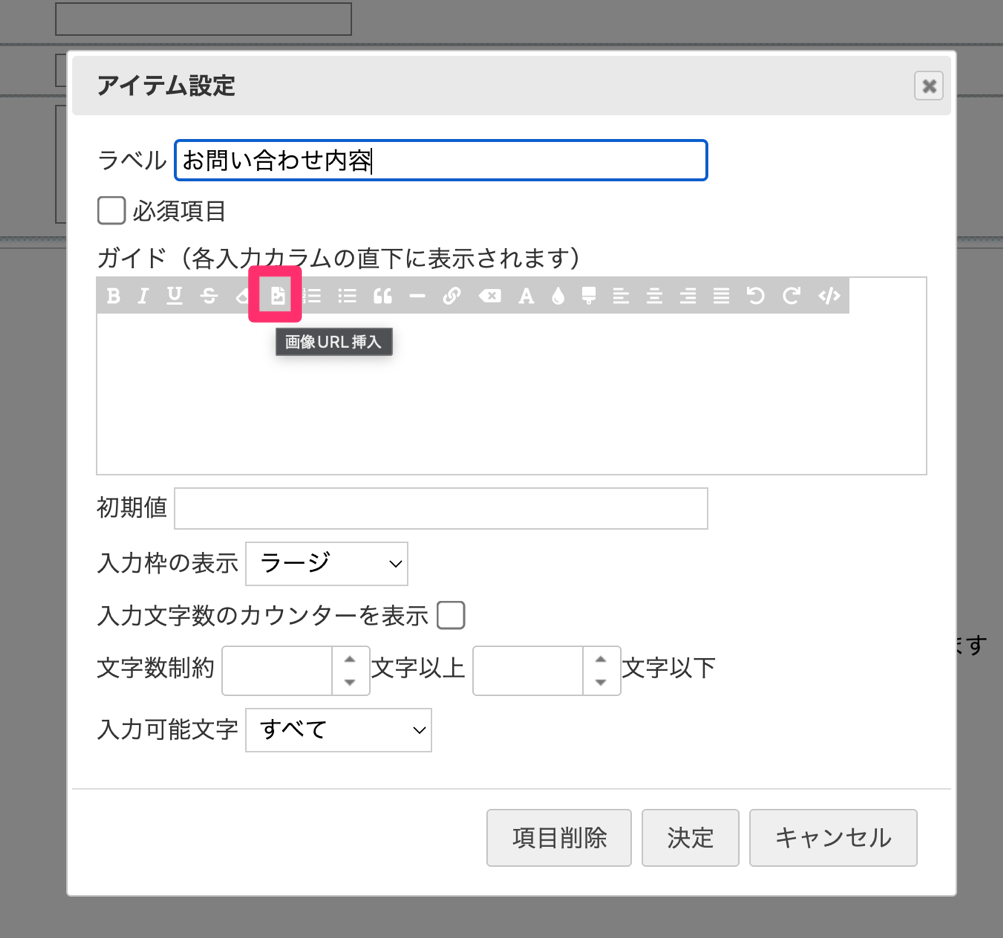Image resolution: width=1003 pixels, height=938 pixels.
Task: Insert a blockquote in the guide
Action: 382,296
